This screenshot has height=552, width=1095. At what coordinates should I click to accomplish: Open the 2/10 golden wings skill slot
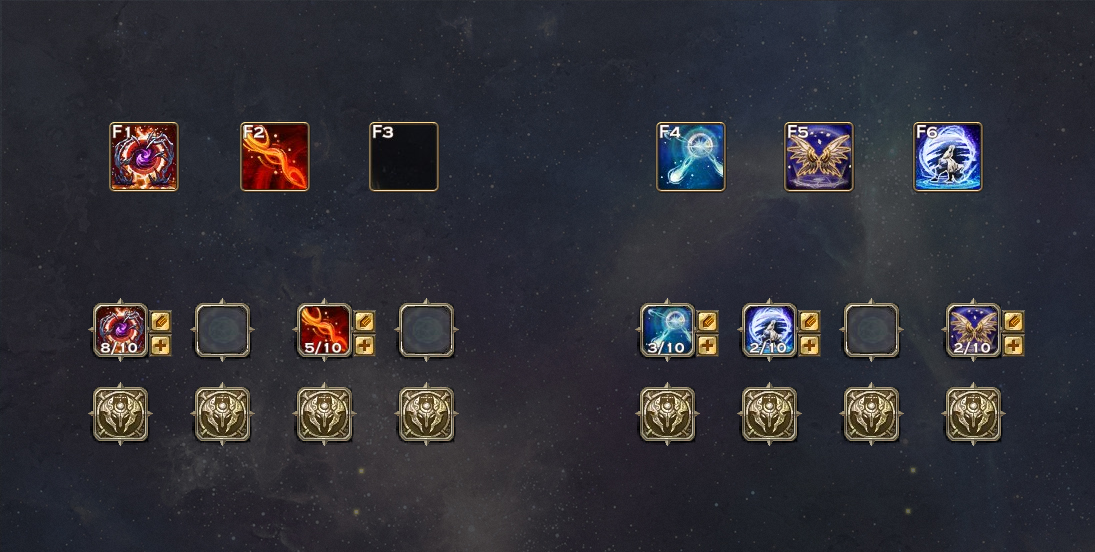[973, 330]
